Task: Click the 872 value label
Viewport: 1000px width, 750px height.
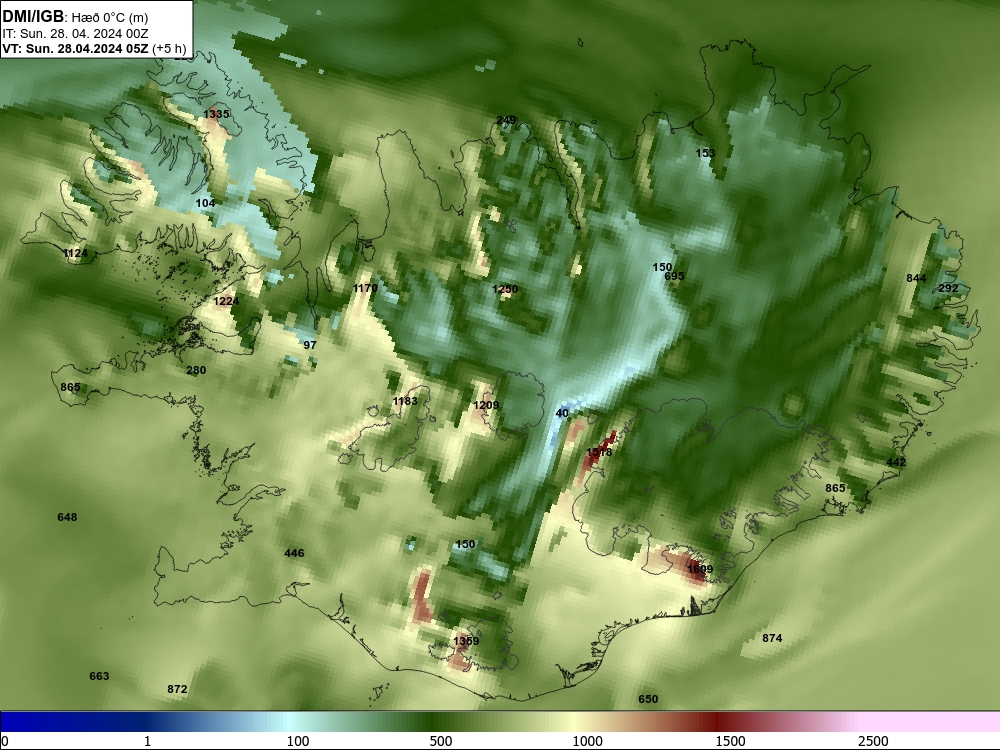Action: click(177, 689)
